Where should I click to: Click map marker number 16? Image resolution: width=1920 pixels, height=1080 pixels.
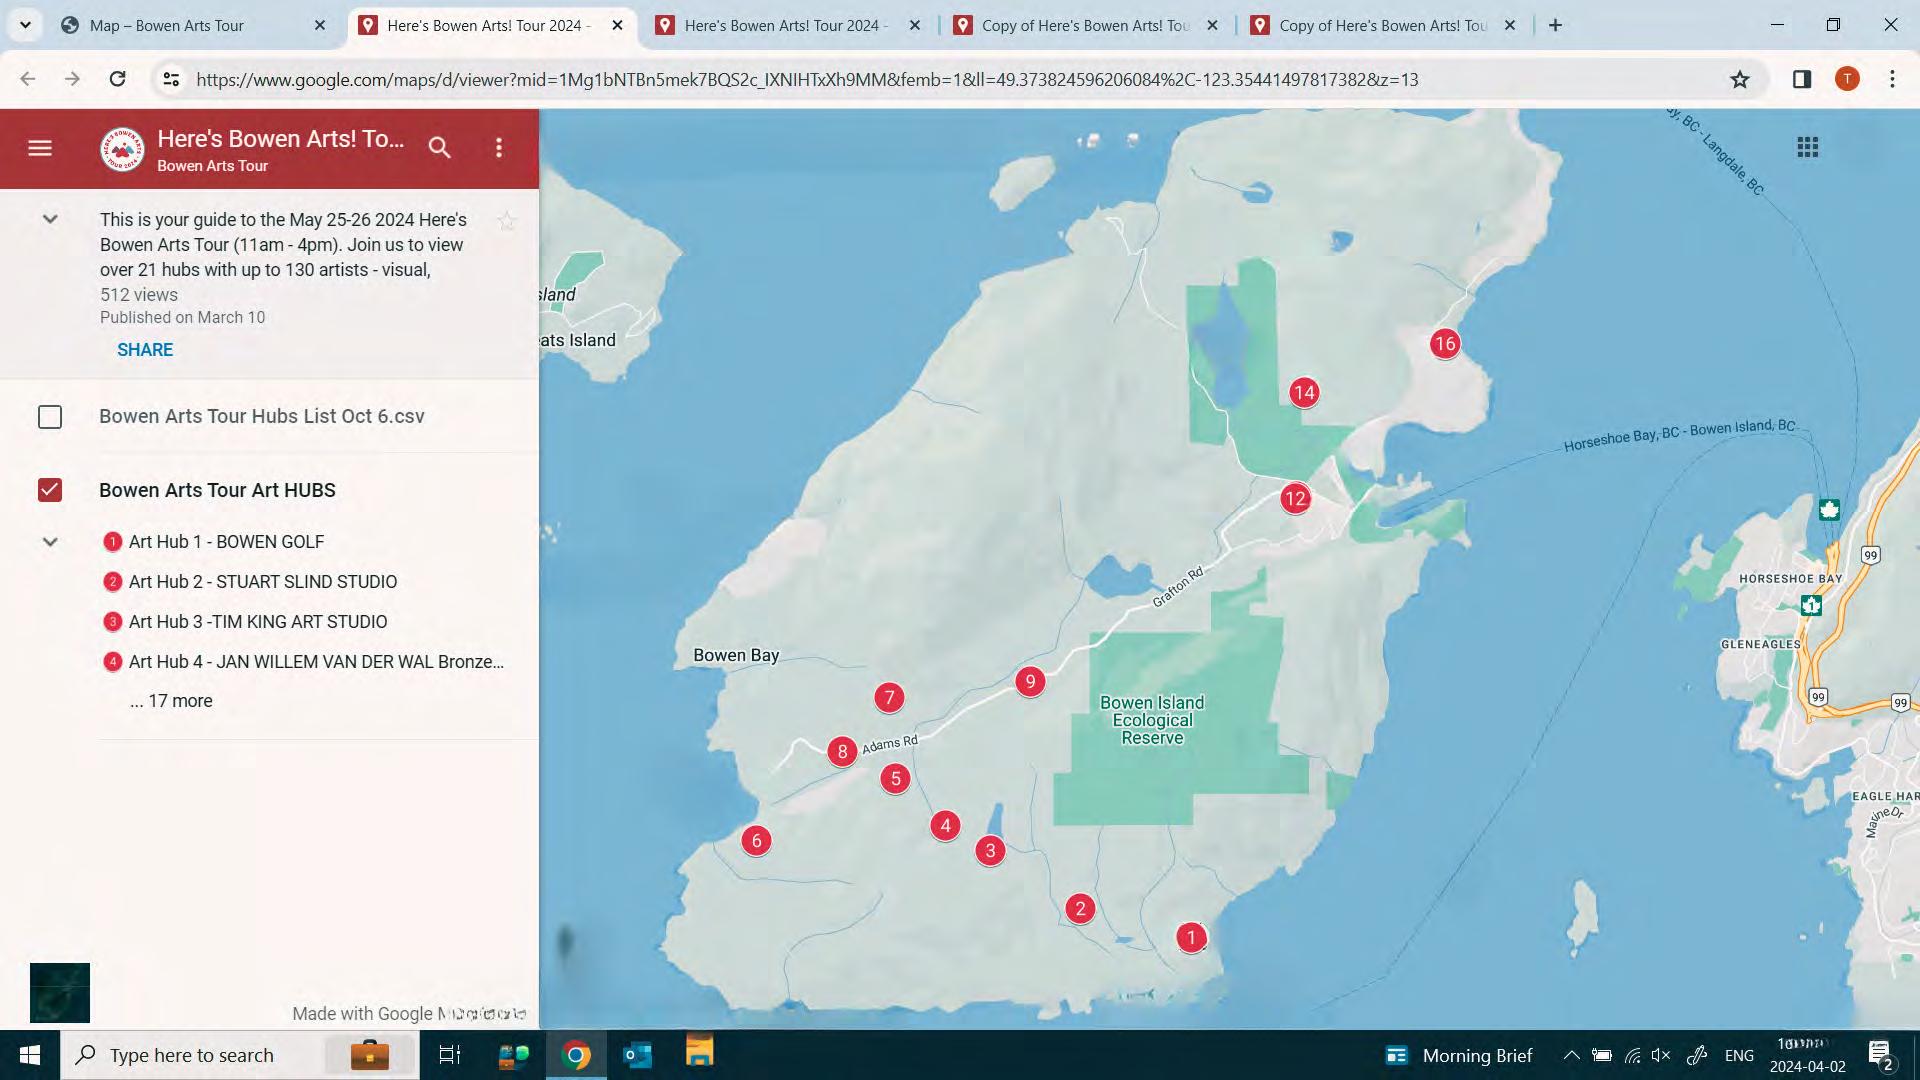coord(1444,344)
